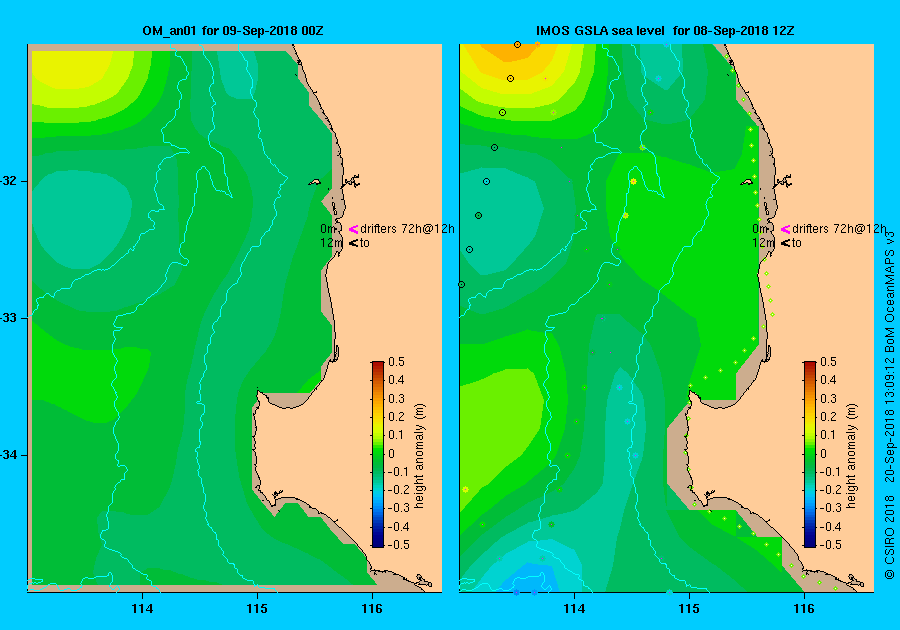Click the '115' longitude label under left map
The width and height of the screenshot is (900, 630).
pos(257,609)
